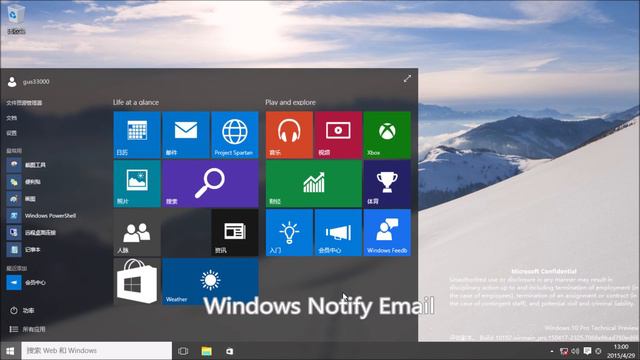
Task: Open recently added Insider Hub entry
Action: coord(26,282)
